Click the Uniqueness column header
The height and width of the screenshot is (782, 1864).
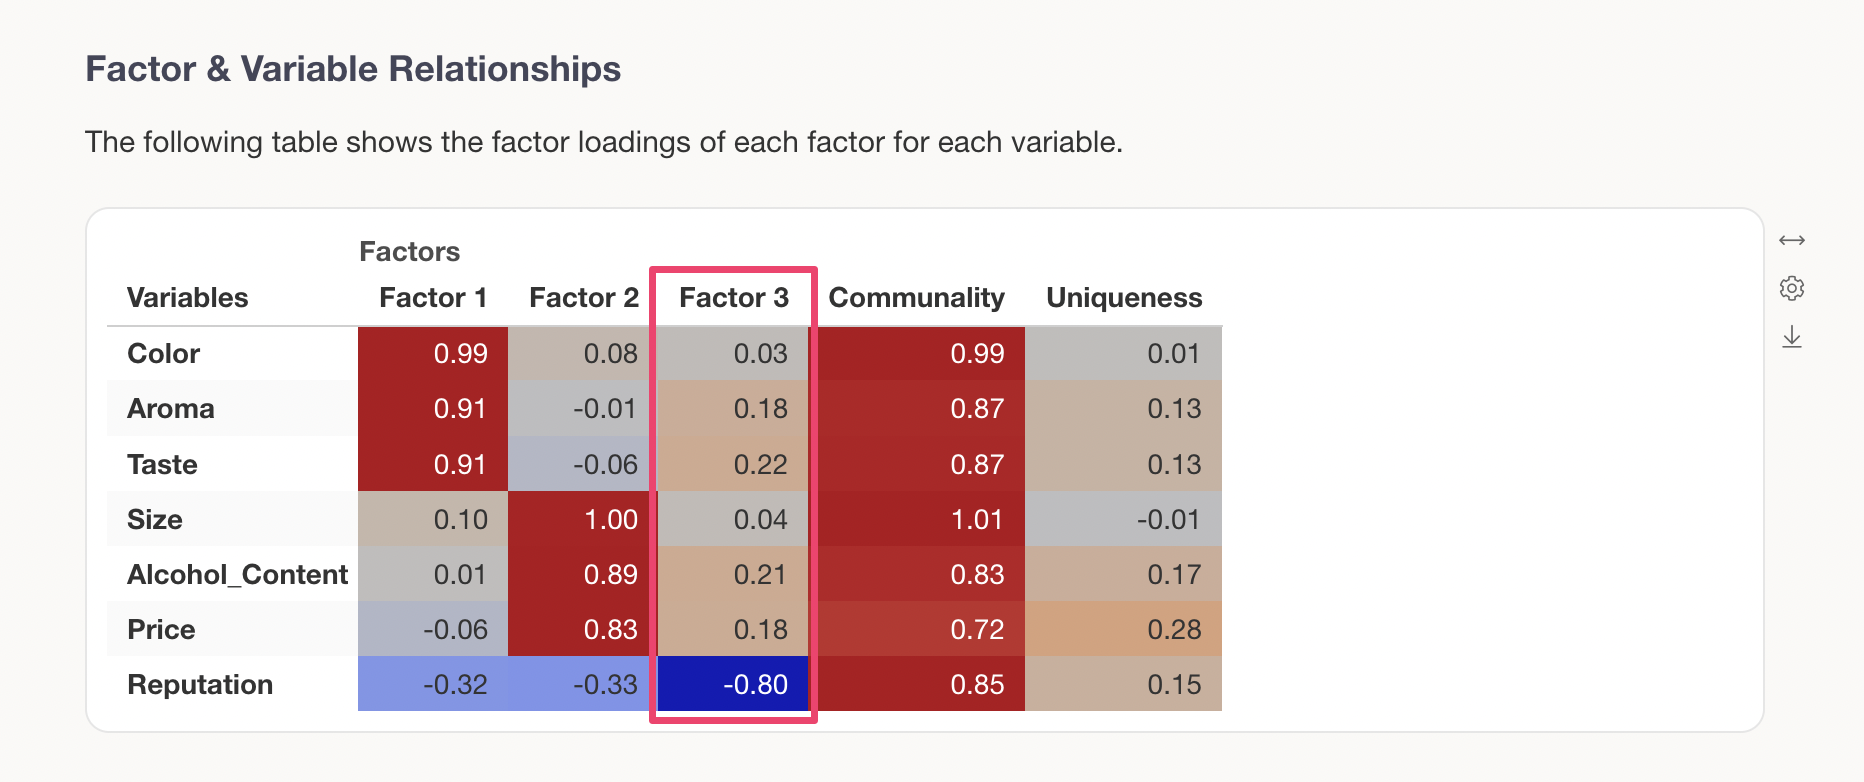(x=1124, y=298)
